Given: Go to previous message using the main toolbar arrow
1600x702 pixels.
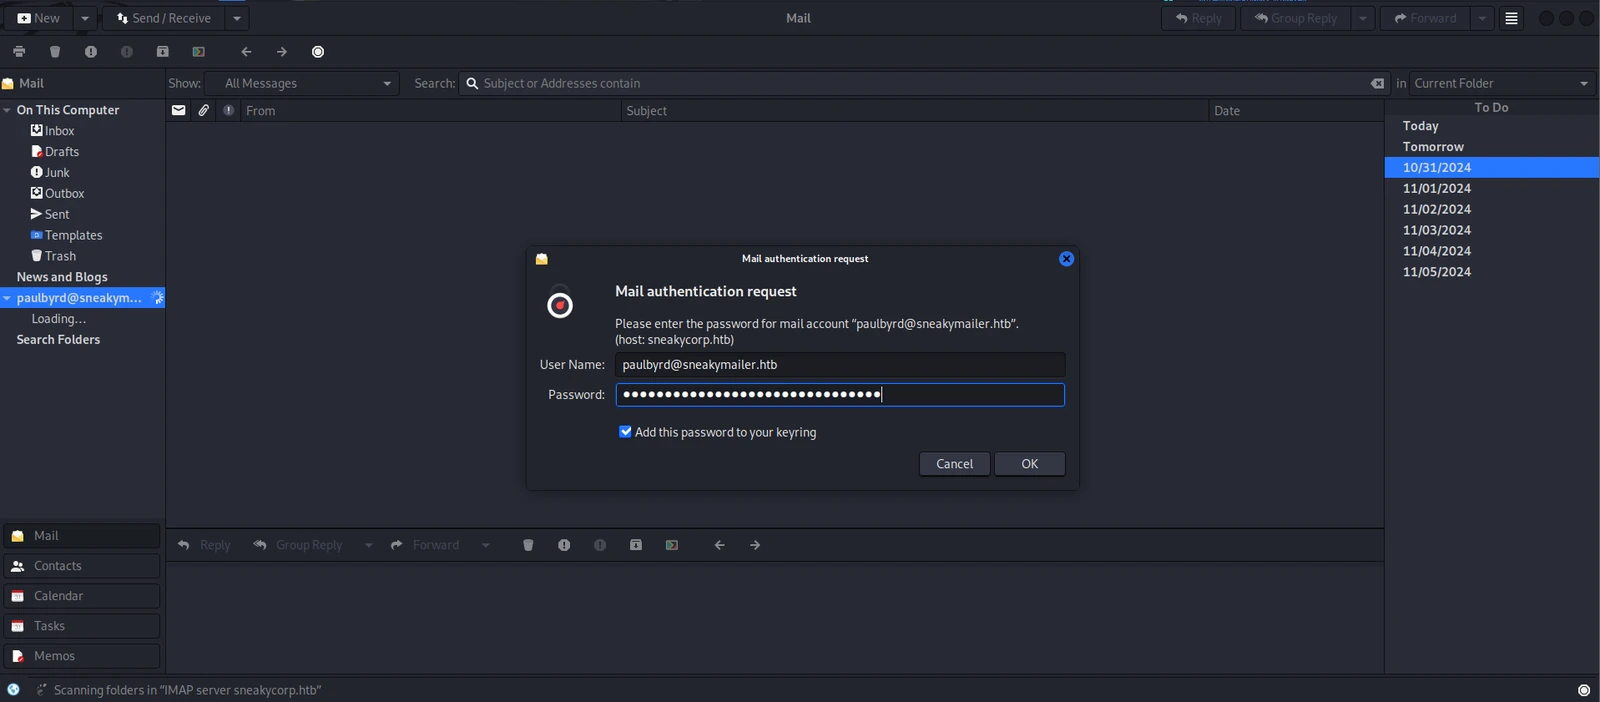Looking at the screenshot, I should tap(246, 52).
